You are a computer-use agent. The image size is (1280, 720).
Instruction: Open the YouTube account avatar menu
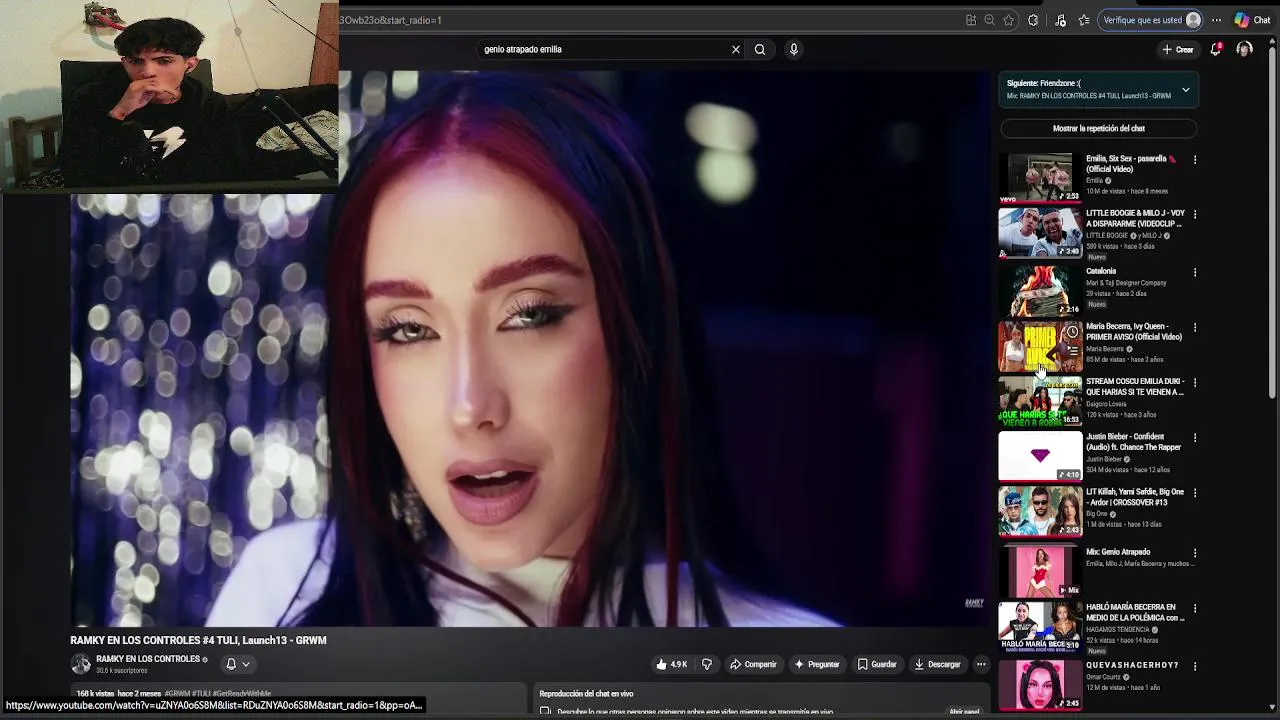1244,49
